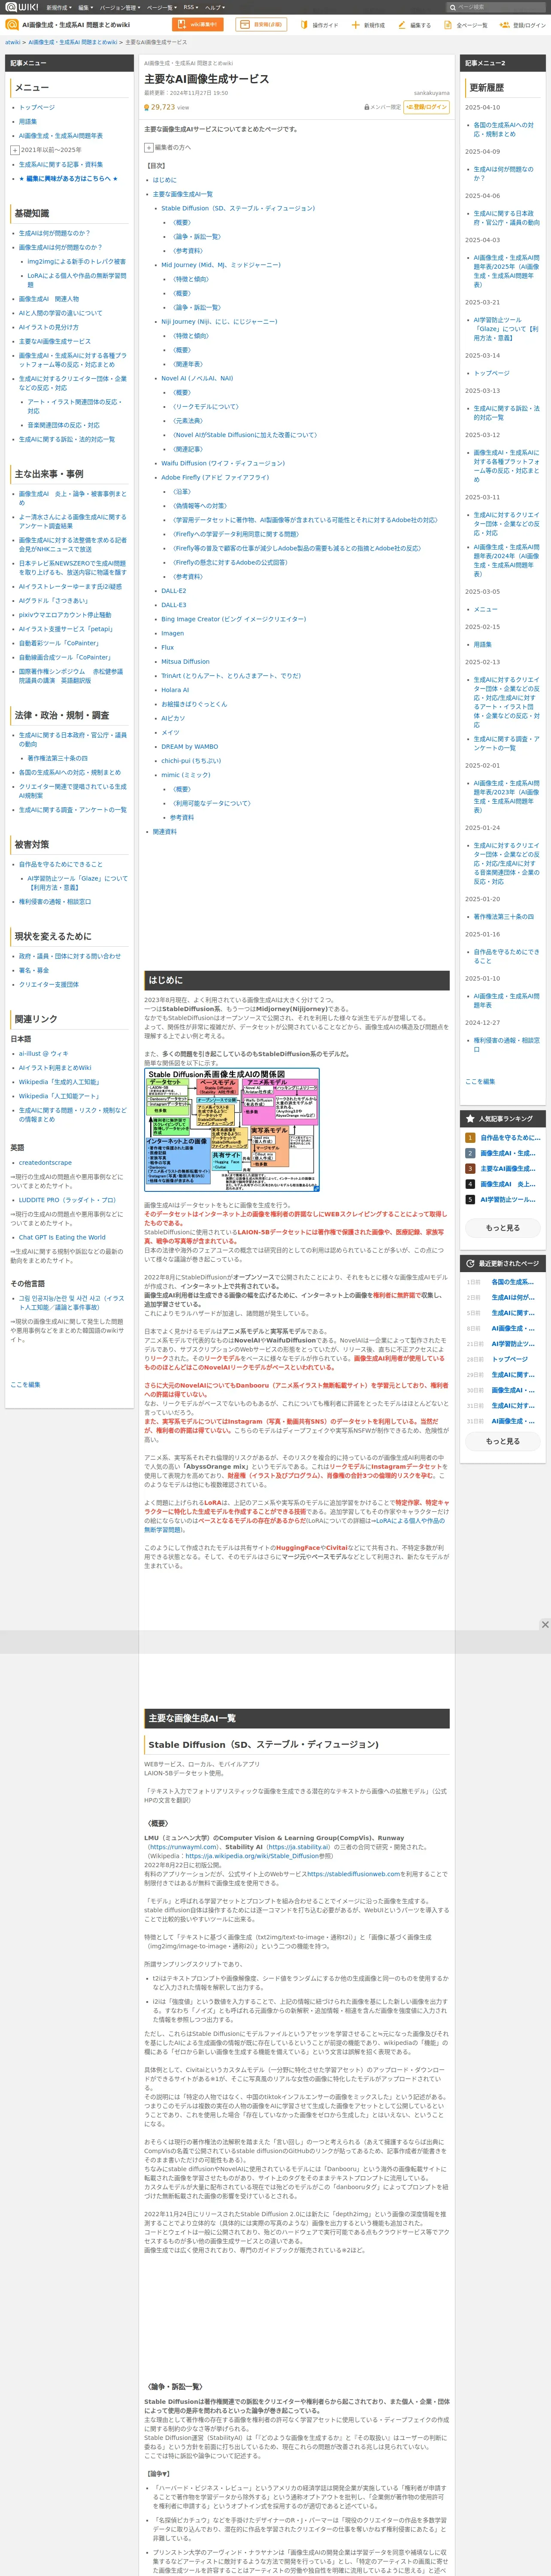551x2576 pixels.
Task: Click rank 5 badge in popular ranking
Action: point(470,1199)
